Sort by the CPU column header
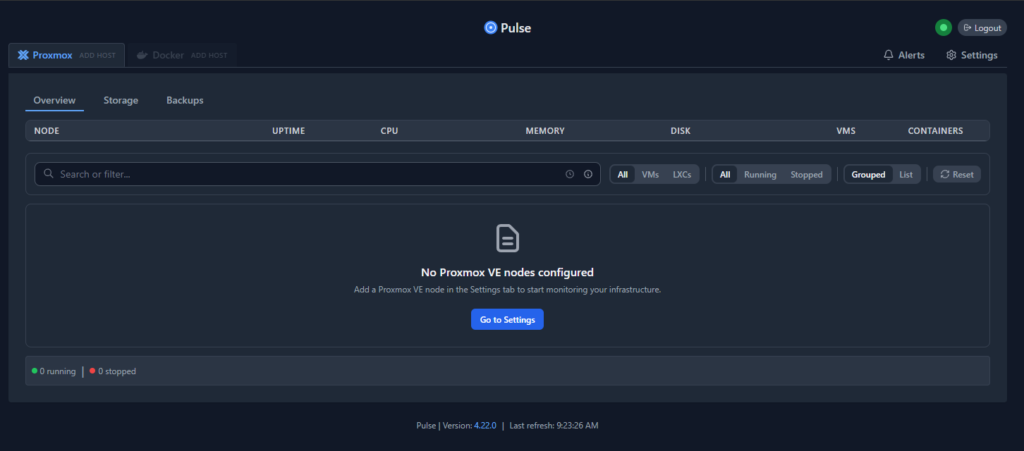This screenshot has height=451, width=1024. pos(389,131)
